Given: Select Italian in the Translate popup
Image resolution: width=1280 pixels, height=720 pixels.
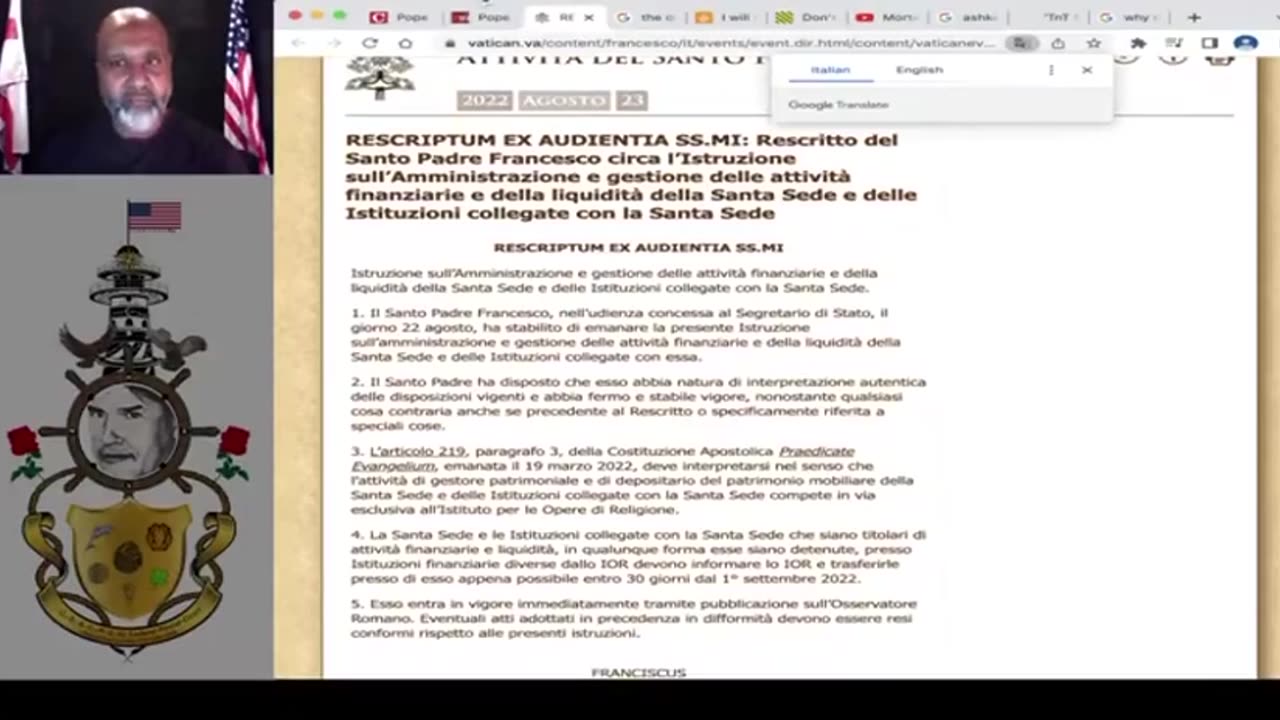Looking at the screenshot, I should (x=830, y=70).
